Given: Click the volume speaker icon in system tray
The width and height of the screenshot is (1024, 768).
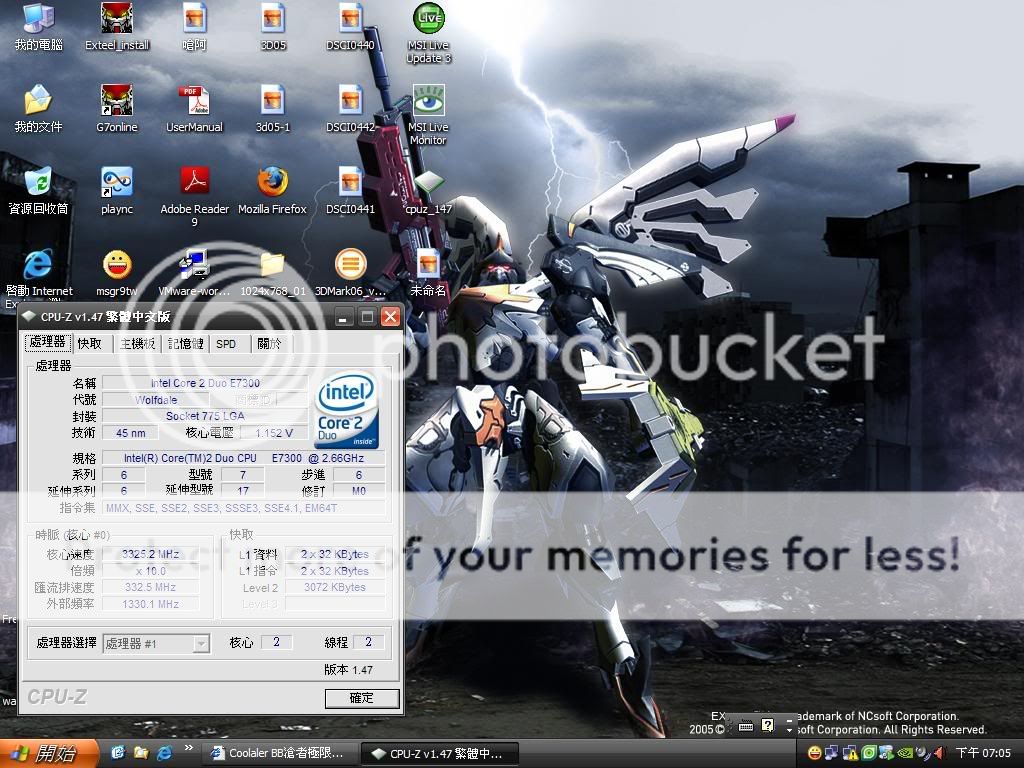Looking at the screenshot, I should point(940,753).
